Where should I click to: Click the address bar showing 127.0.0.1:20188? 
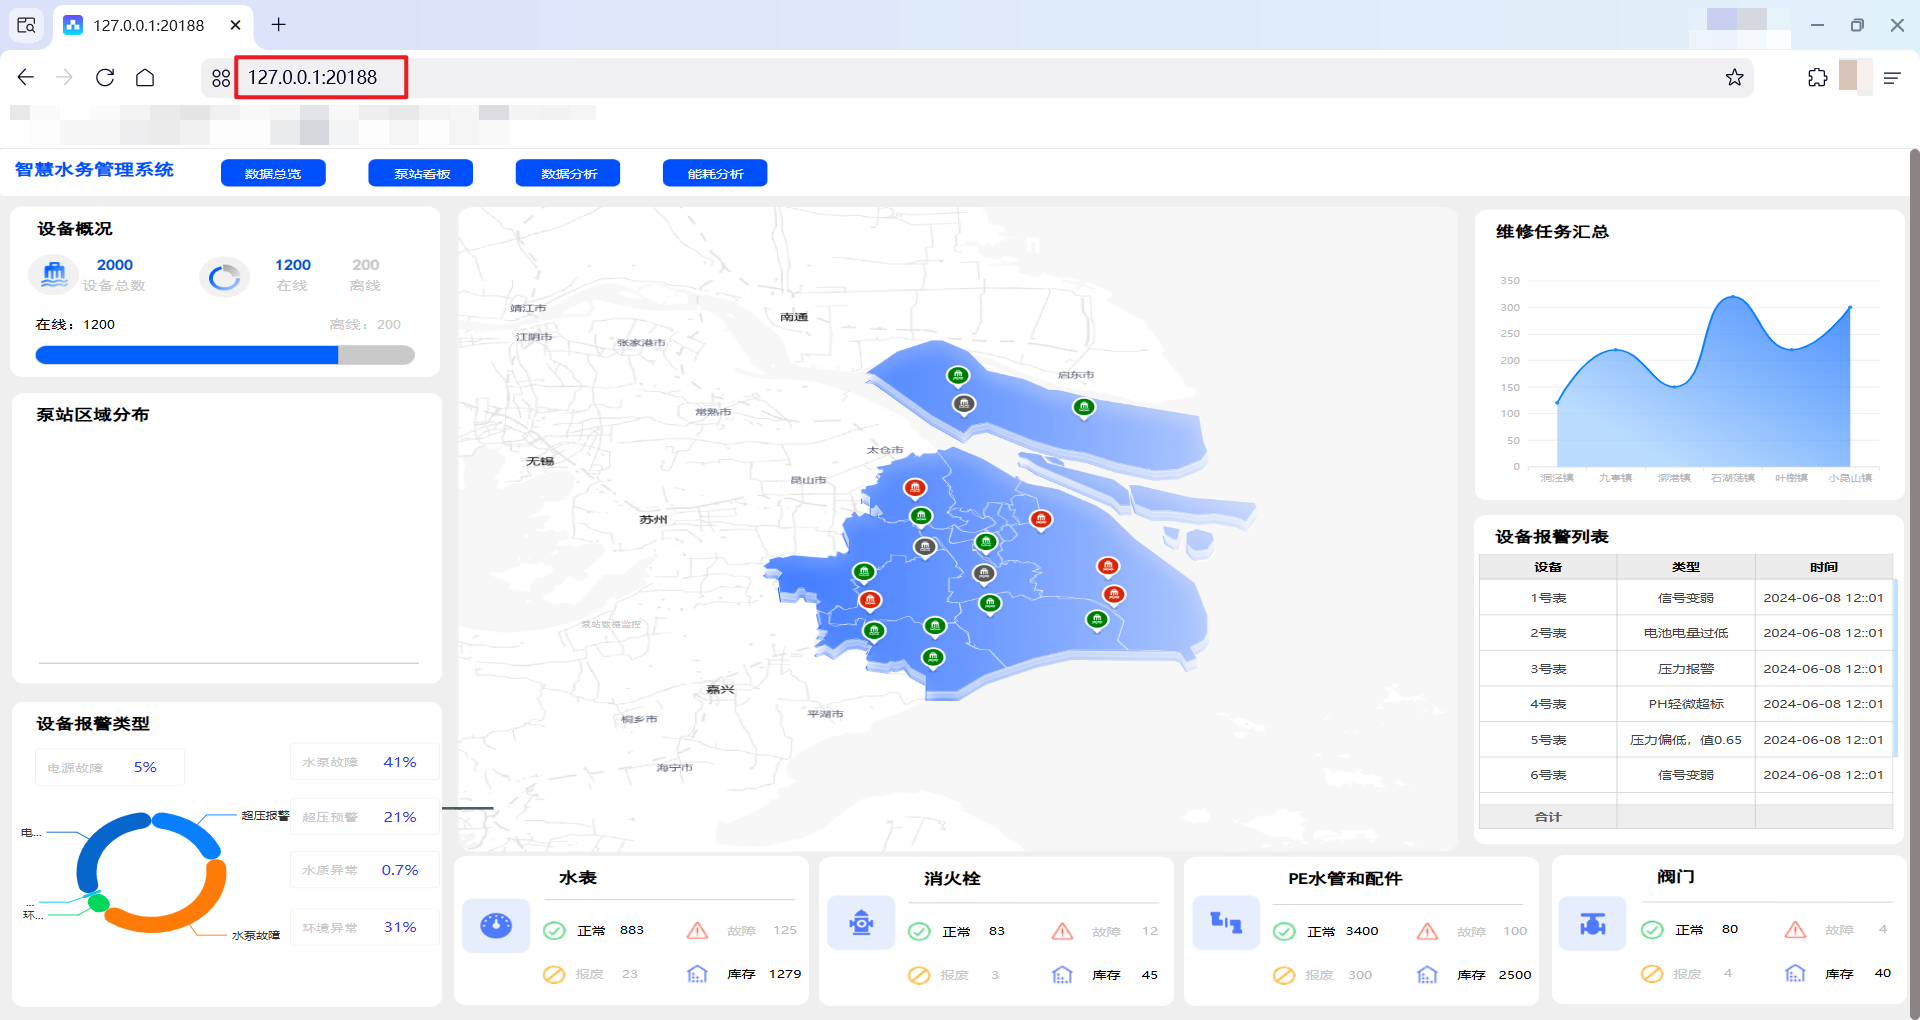coord(320,78)
